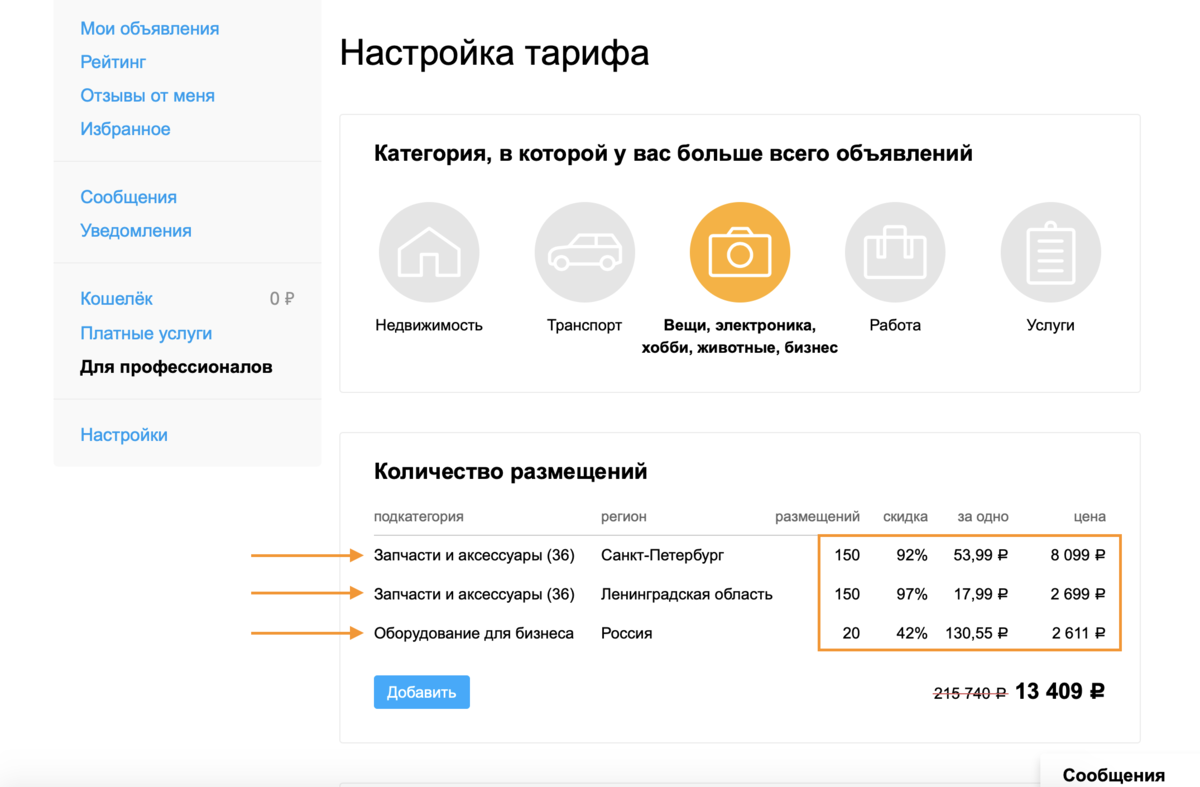Screen dimensions: 1200x787
Task: Open Уведомления
Action: tap(135, 230)
